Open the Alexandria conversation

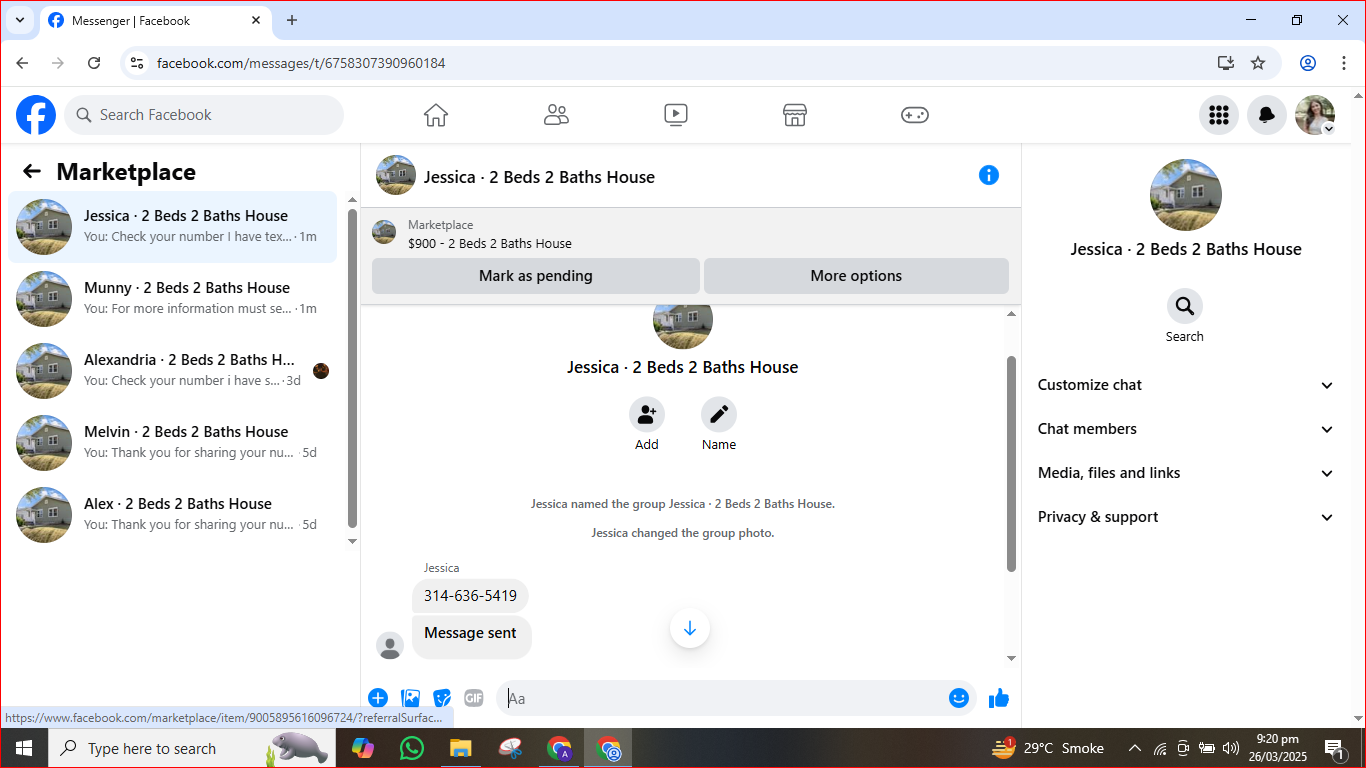click(x=172, y=371)
